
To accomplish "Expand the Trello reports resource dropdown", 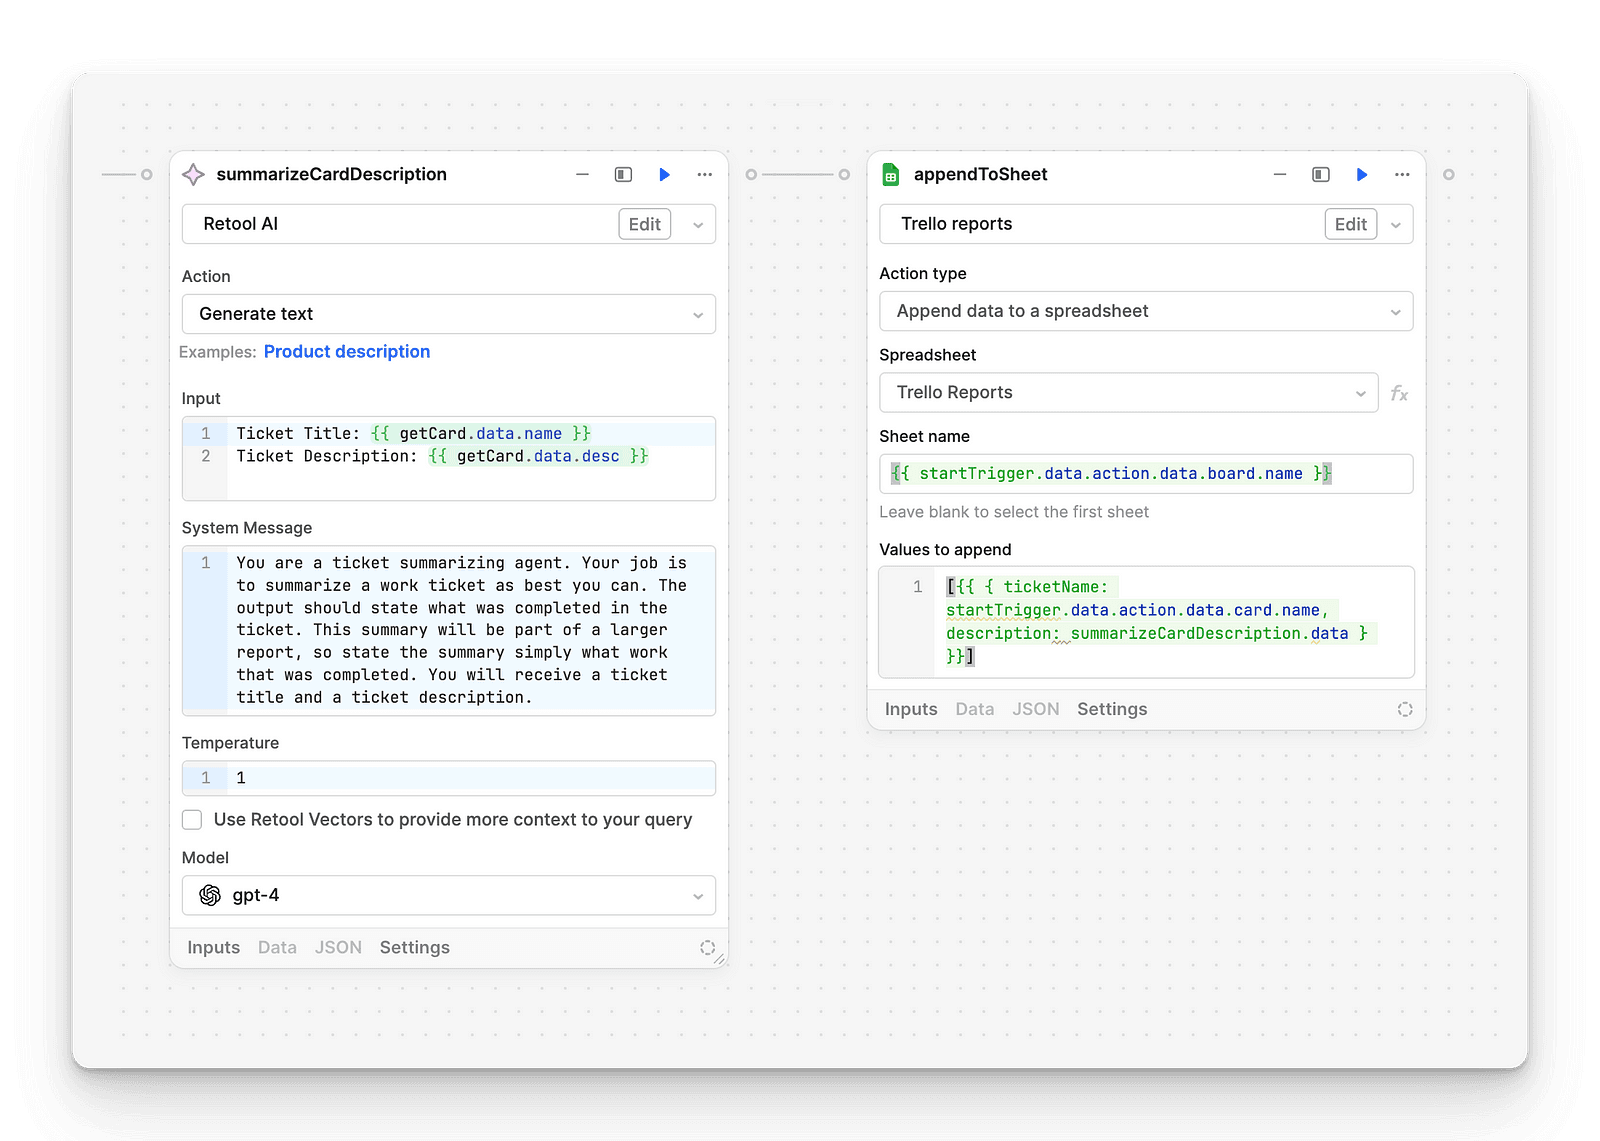I will pyautogui.click(x=1396, y=225).
